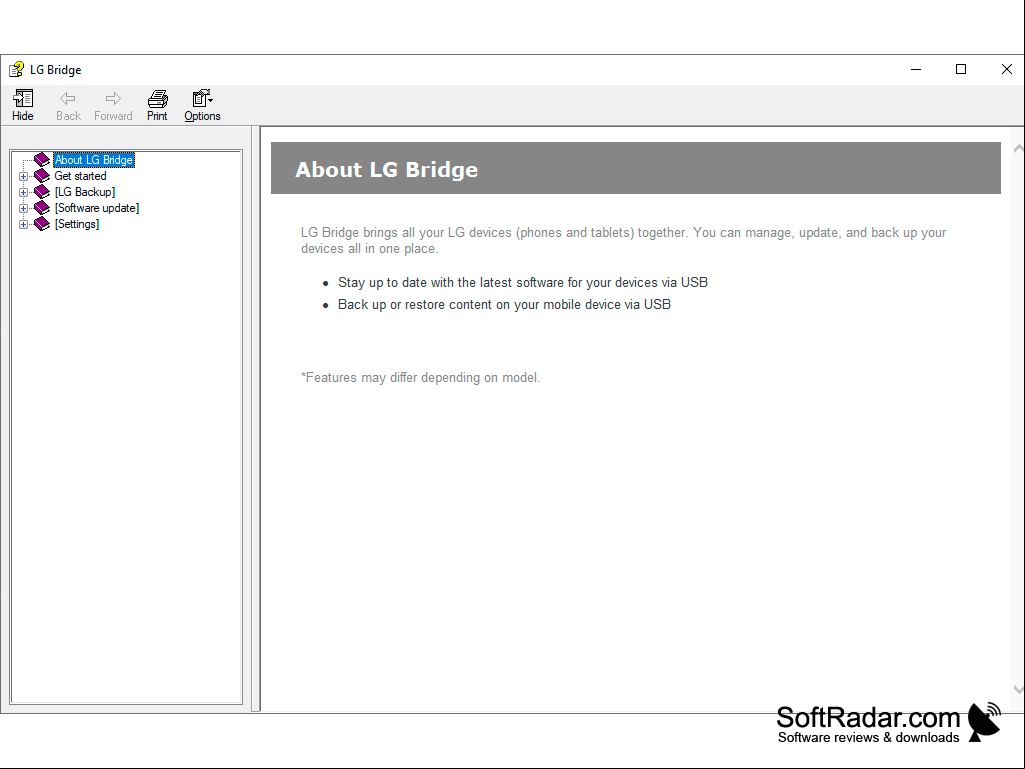The image size is (1025, 769).
Task: Click the content pane scroll up arrow
Action: tap(1018, 149)
